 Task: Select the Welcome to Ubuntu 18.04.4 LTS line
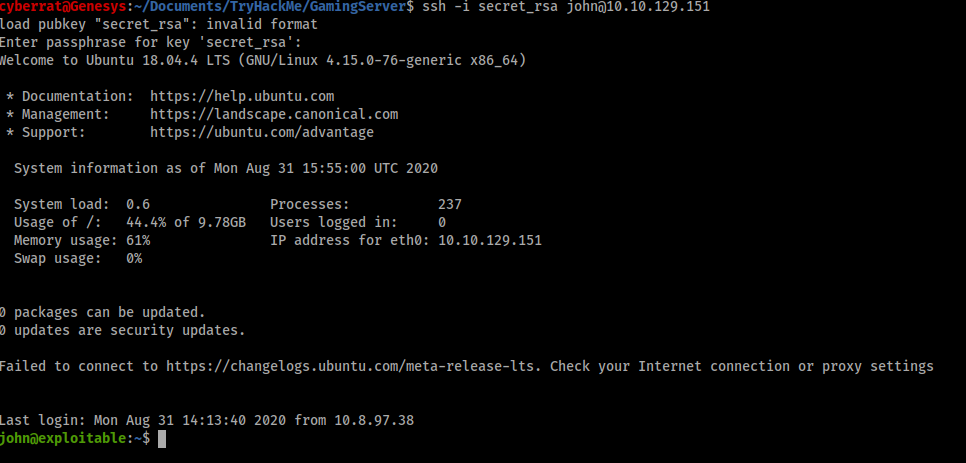(263, 60)
